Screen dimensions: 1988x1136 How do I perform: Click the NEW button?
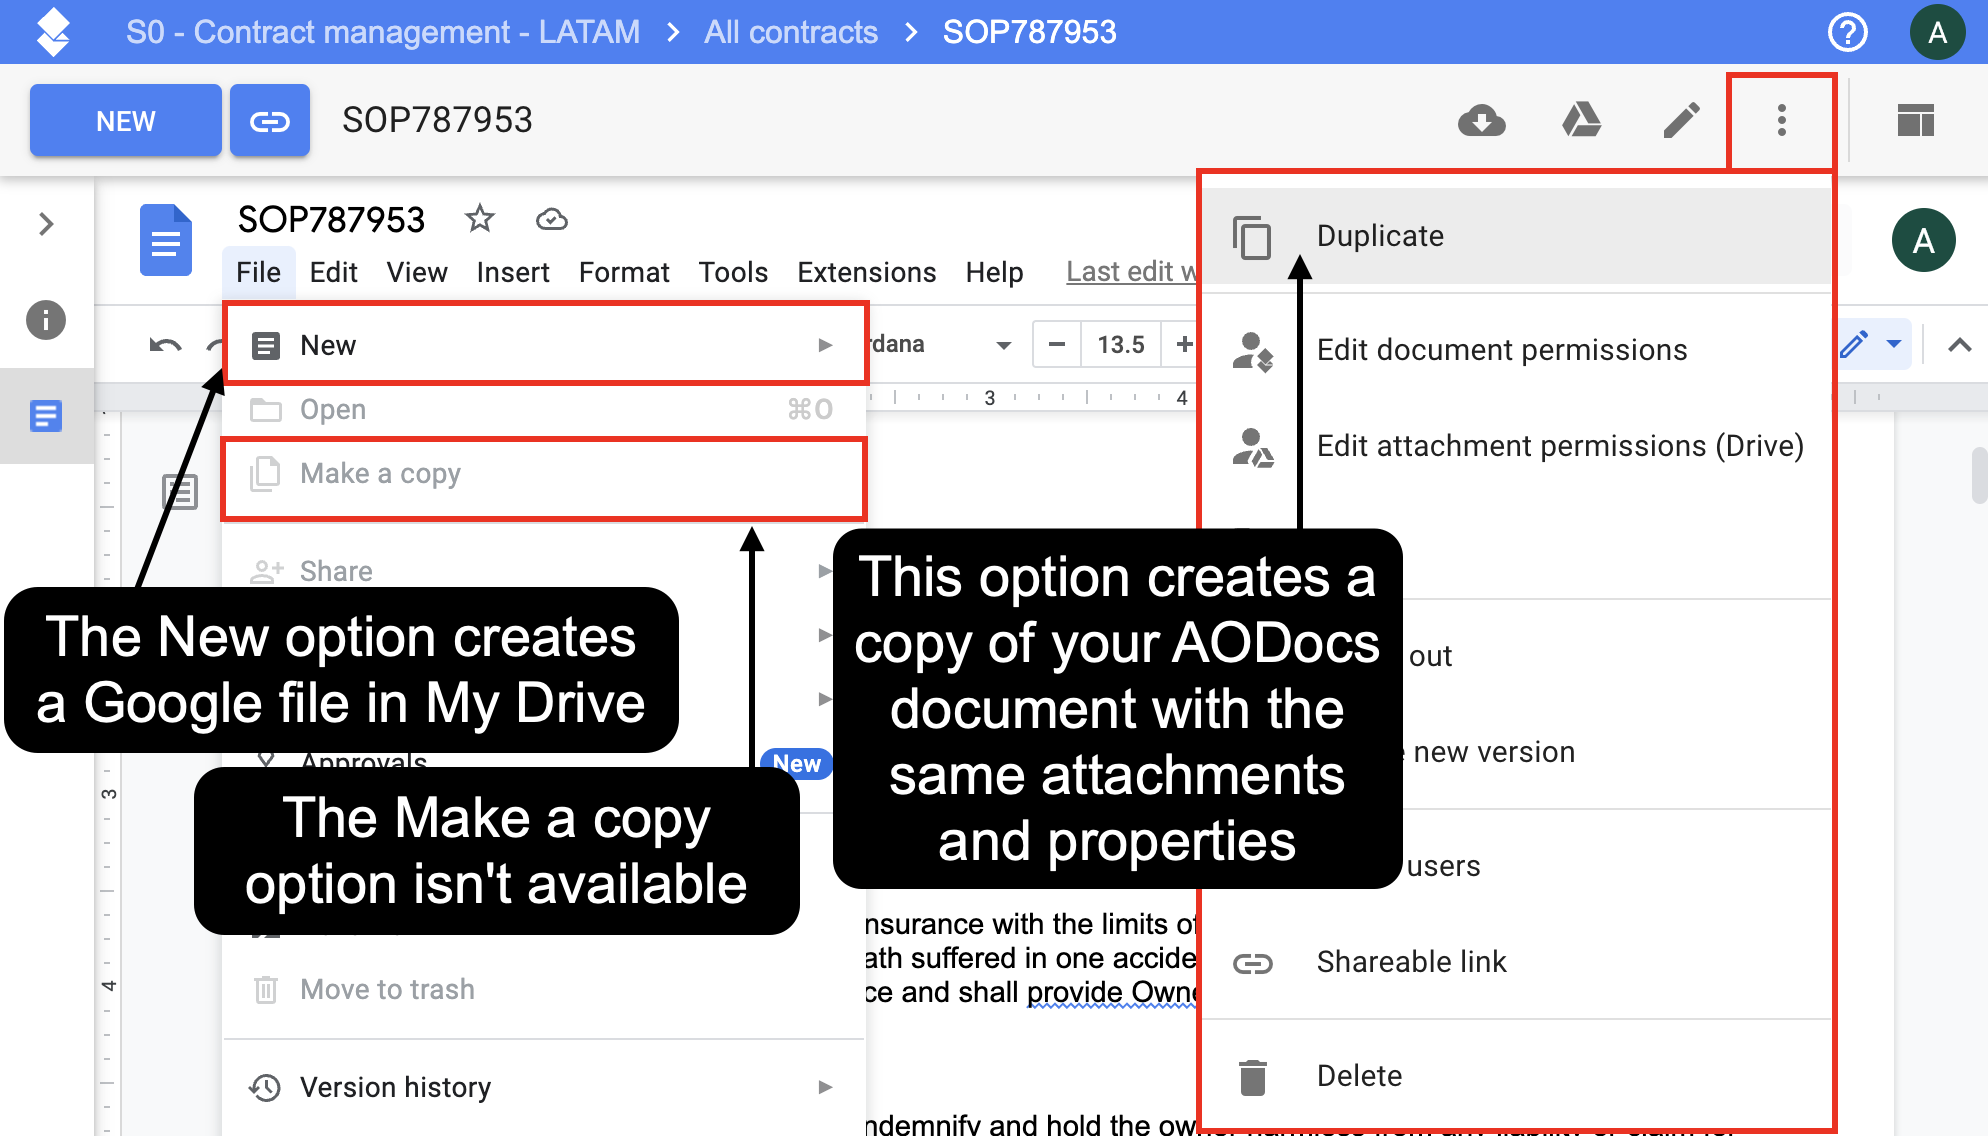click(x=126, y=121)
